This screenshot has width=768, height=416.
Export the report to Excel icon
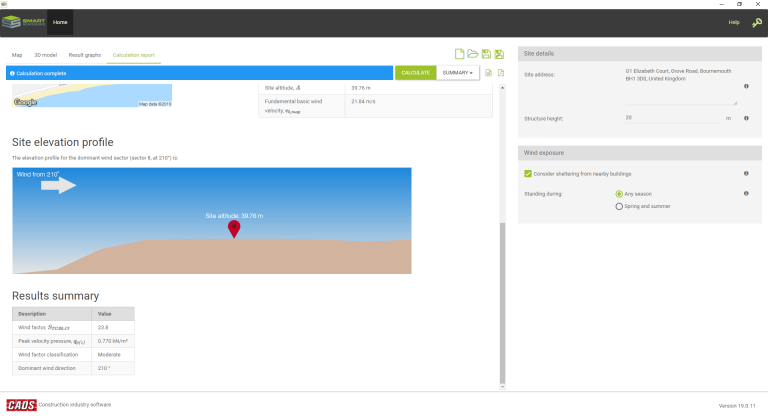[489, 73]
